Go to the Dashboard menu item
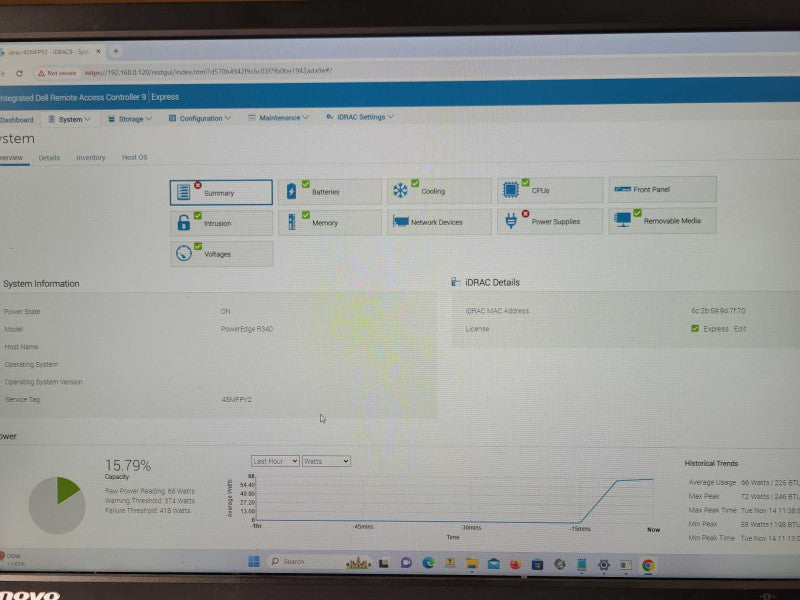 click(x=16, y=120)
